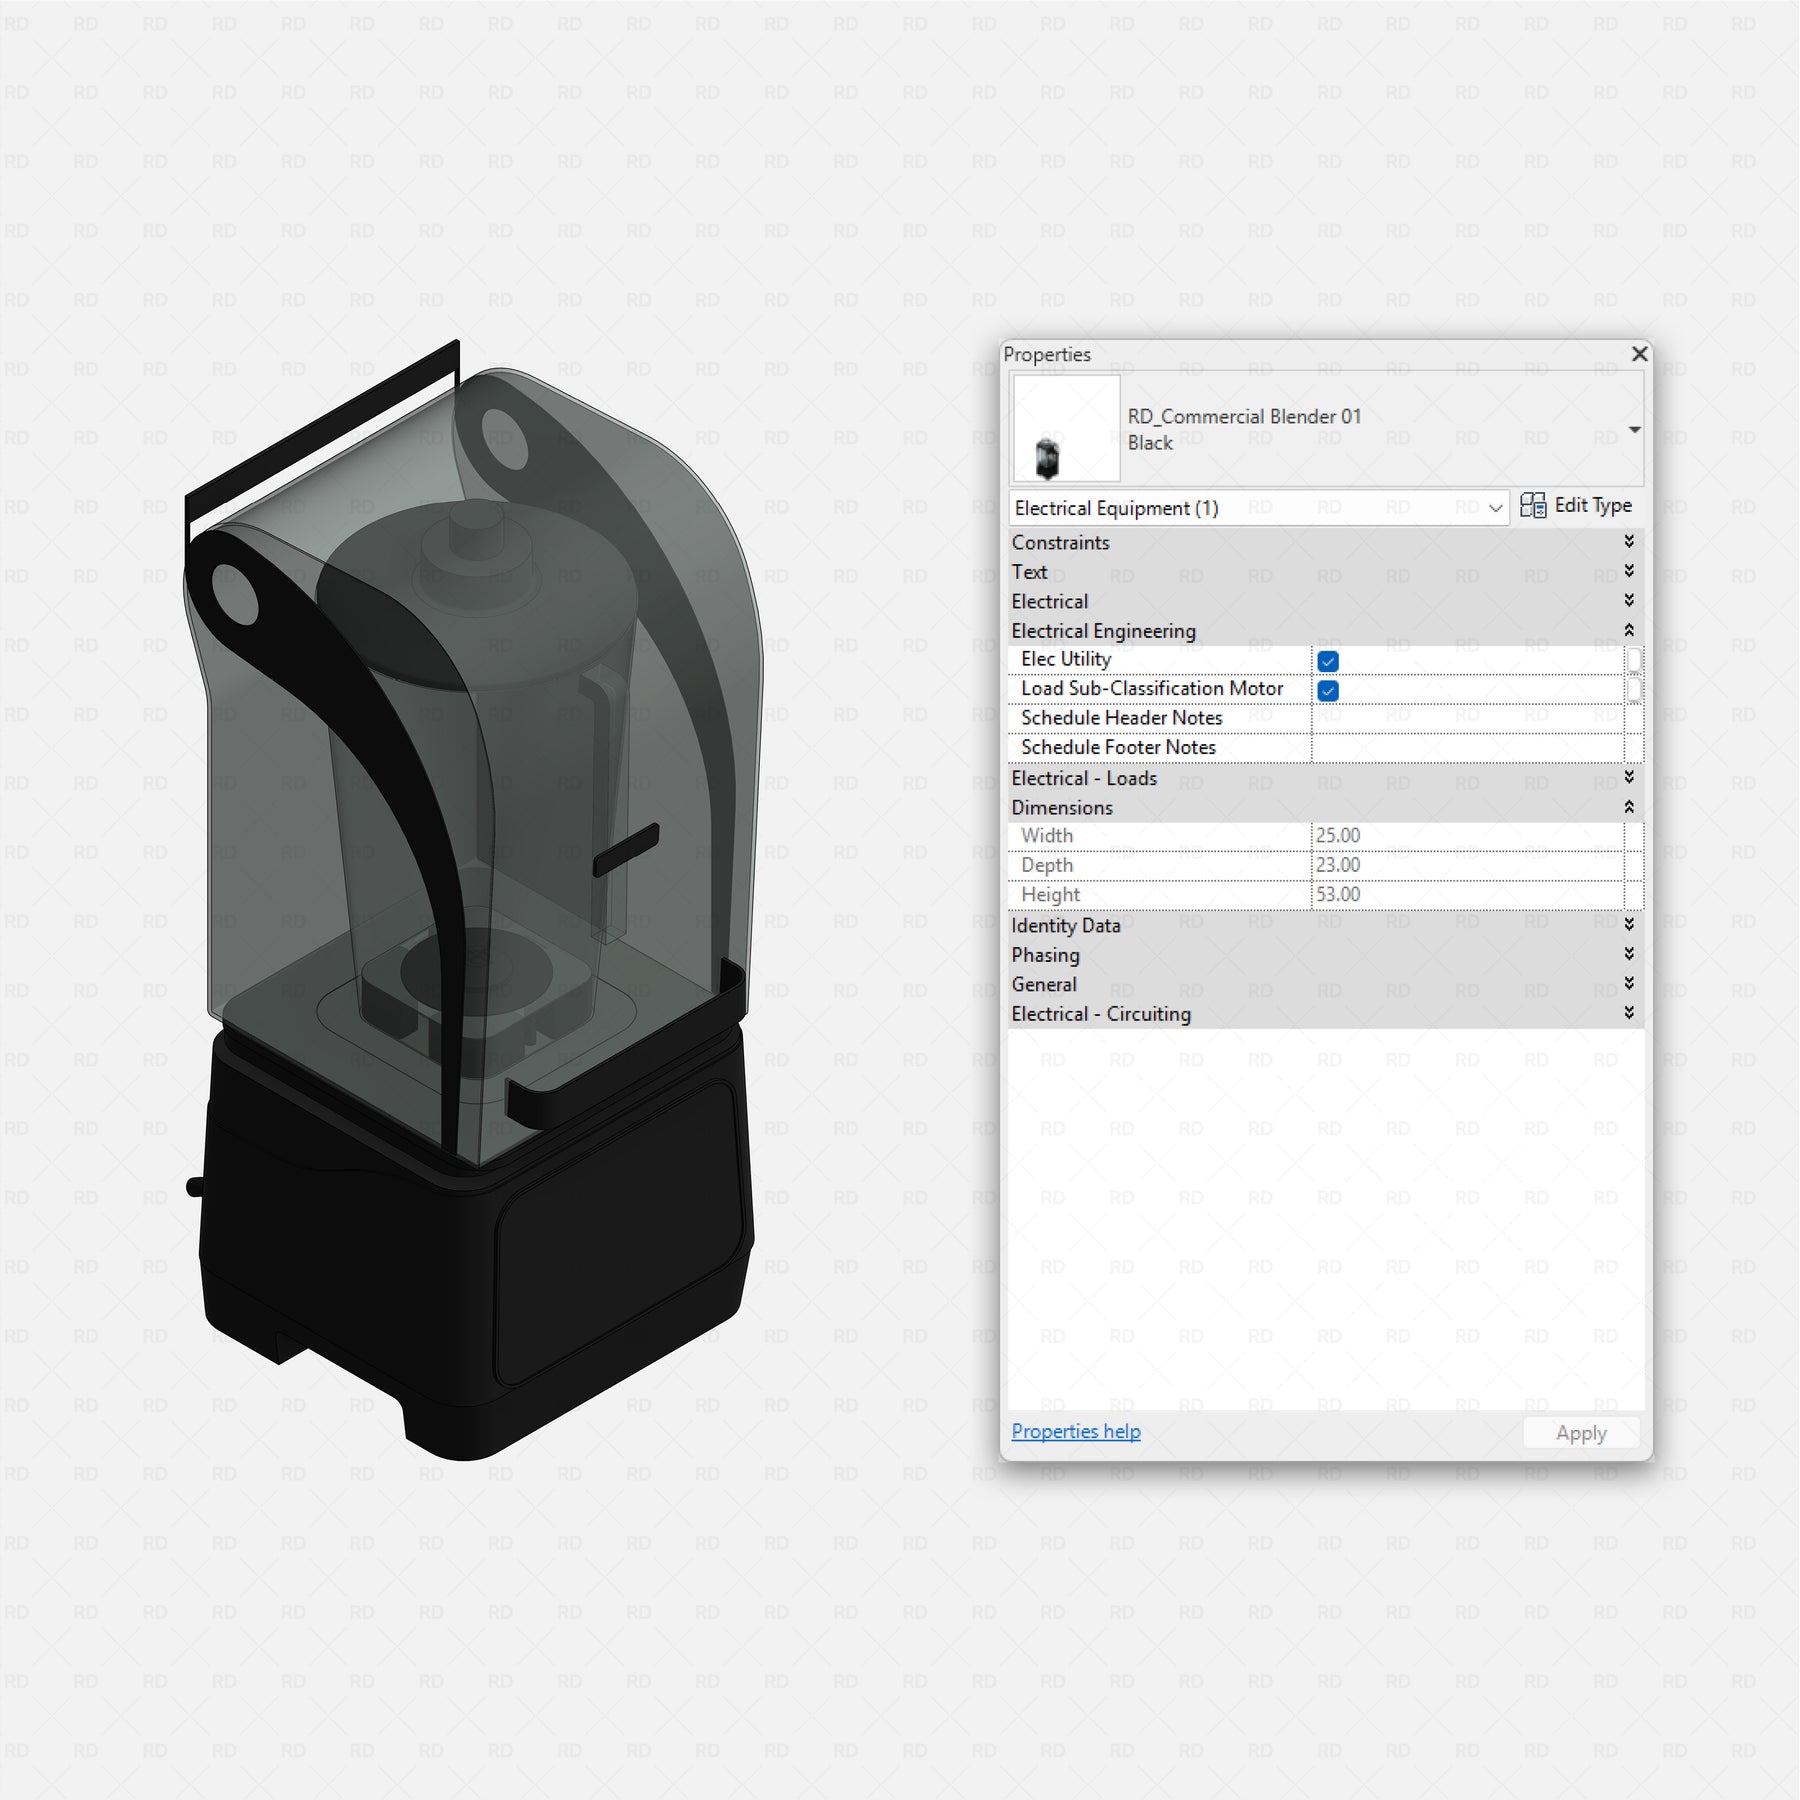The width and height of the screenshot is (1800, 1800).
Task: Open the RD_Commercial Blender type selector dropdown
Action: pos(1634,430)
